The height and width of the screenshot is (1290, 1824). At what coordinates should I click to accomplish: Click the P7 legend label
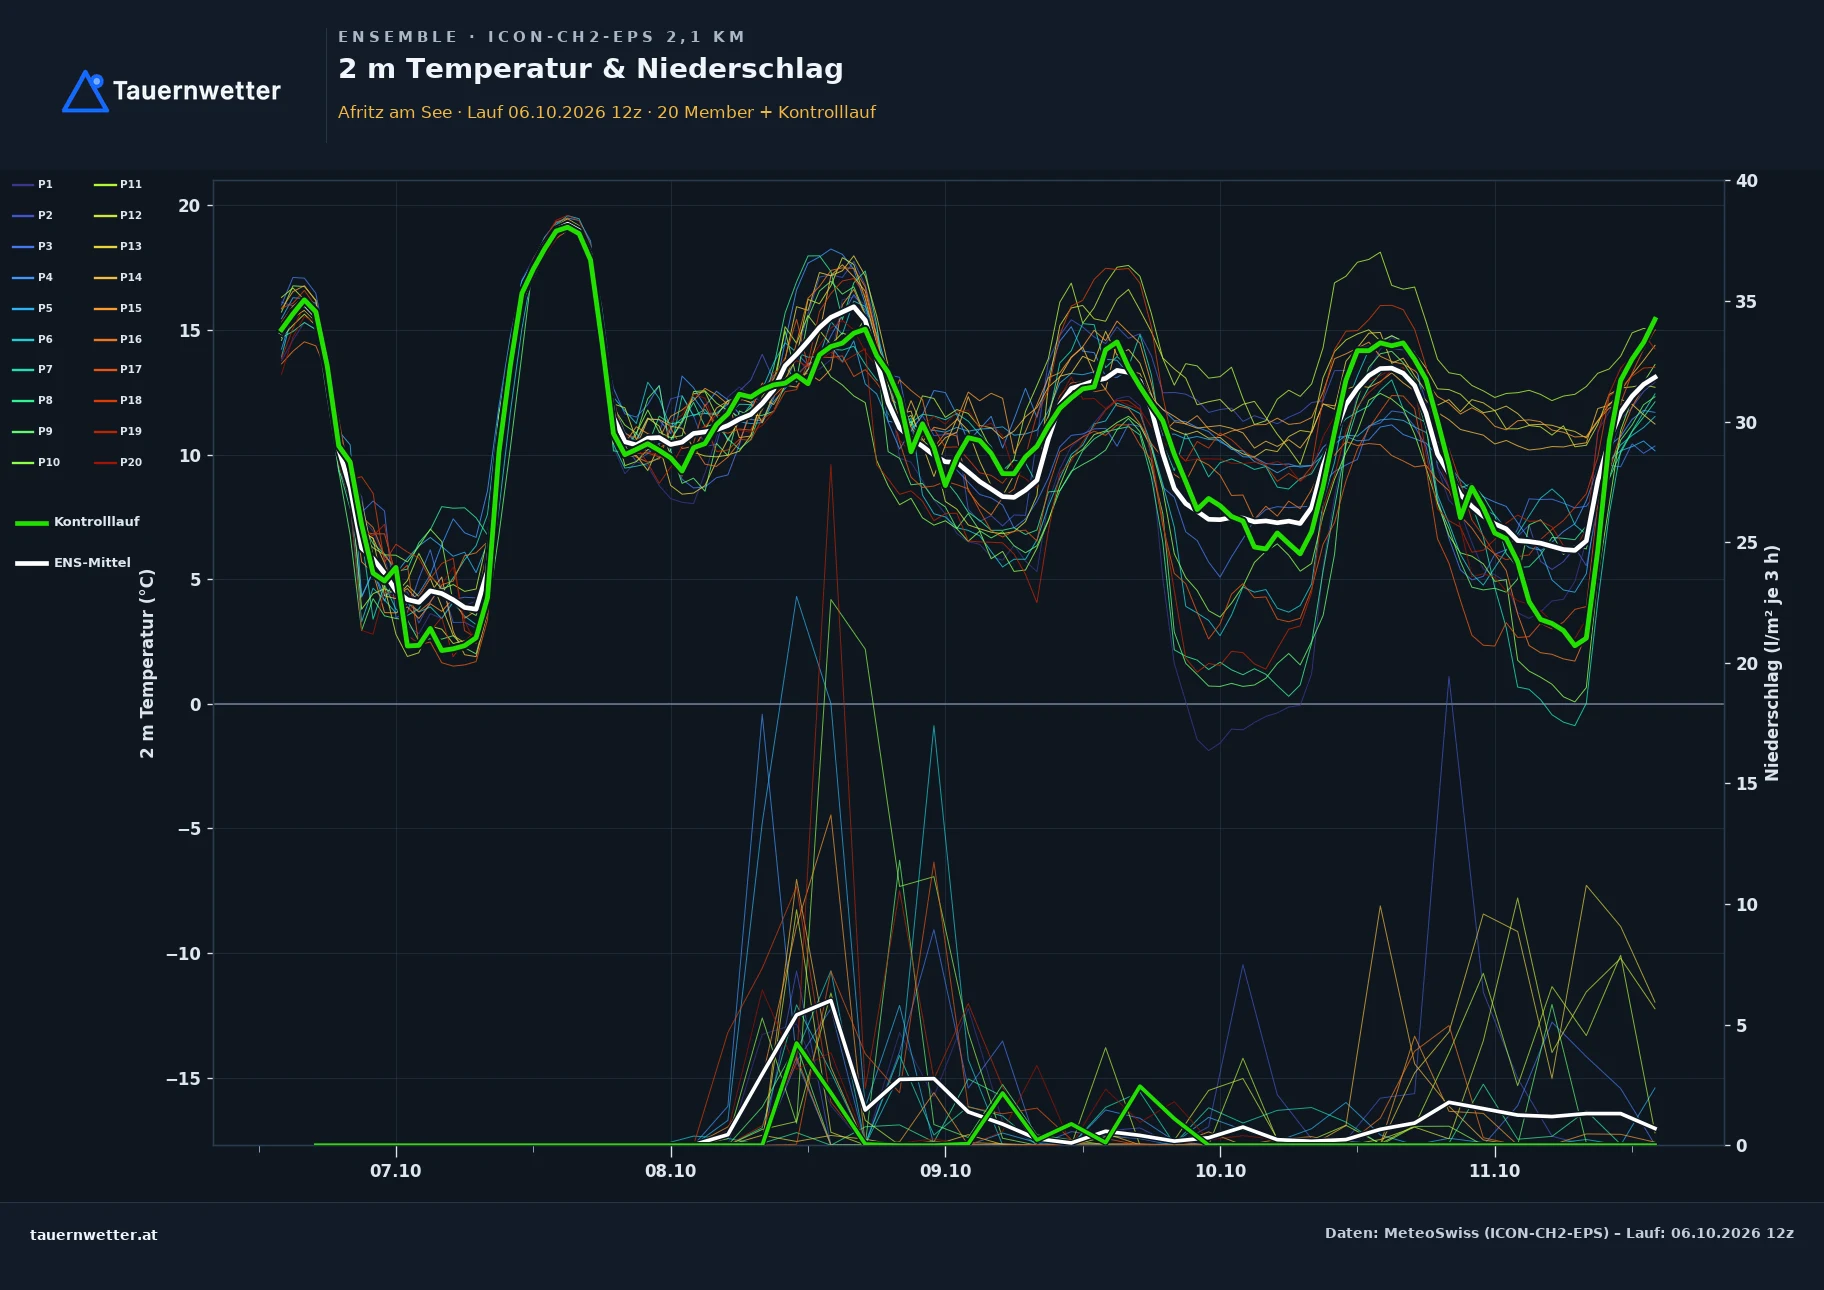tap(45, 370)
